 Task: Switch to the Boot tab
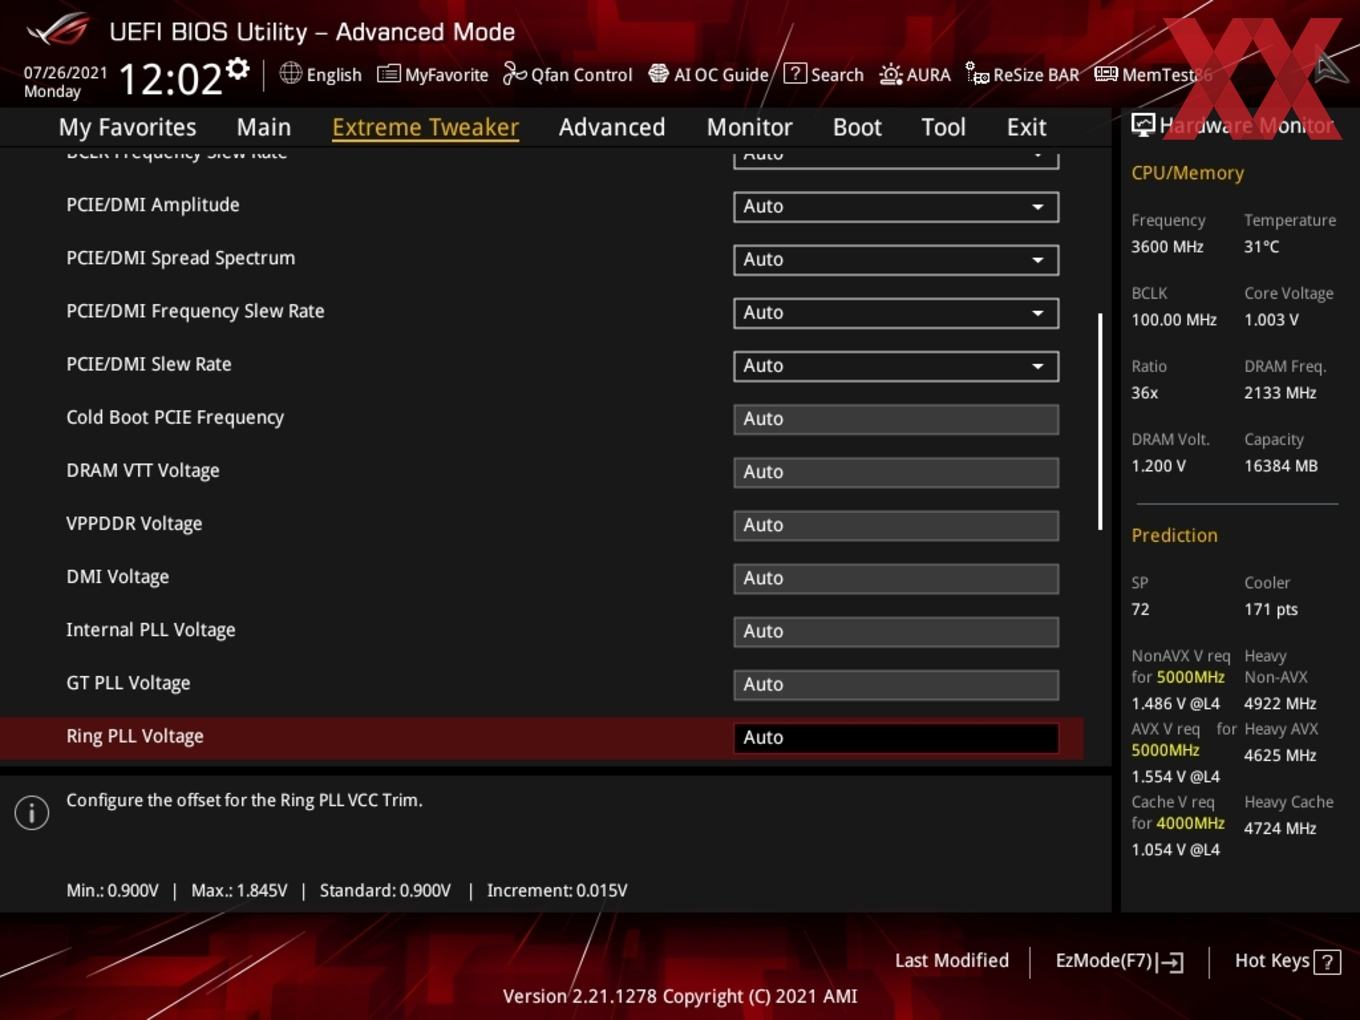coord(857,127)
